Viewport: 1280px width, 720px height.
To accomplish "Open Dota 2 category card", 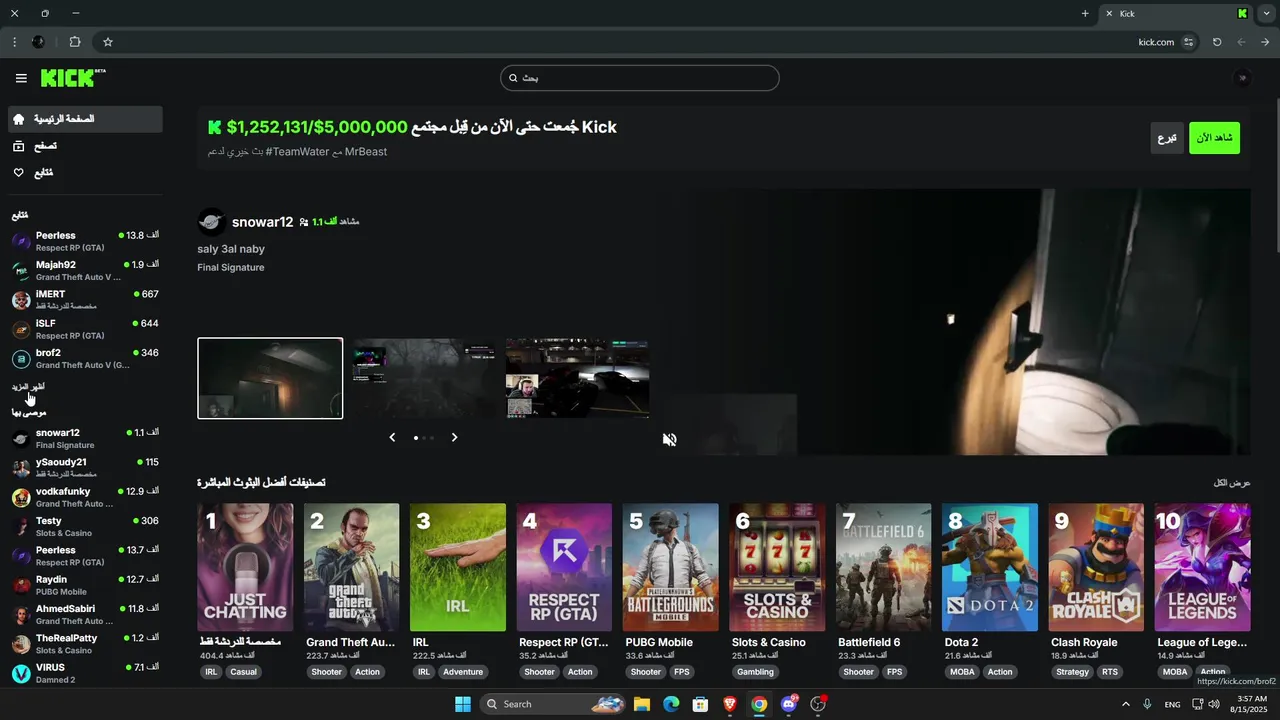I will [x=990, y=567].
